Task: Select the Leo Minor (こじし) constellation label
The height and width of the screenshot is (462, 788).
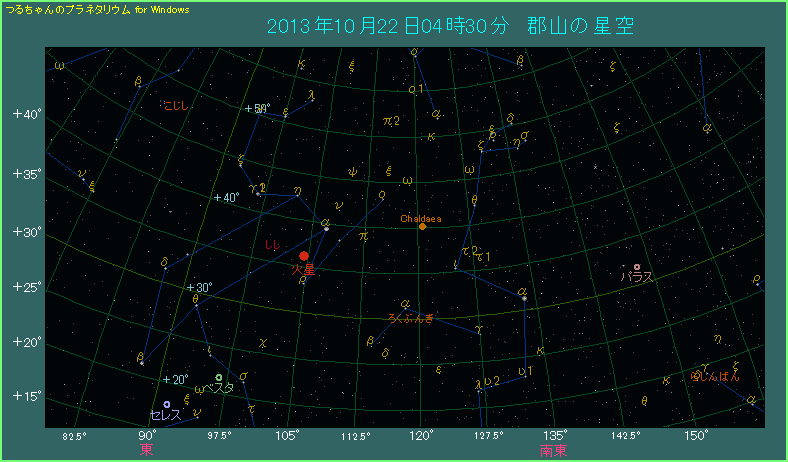Action: tap(175, 104)
